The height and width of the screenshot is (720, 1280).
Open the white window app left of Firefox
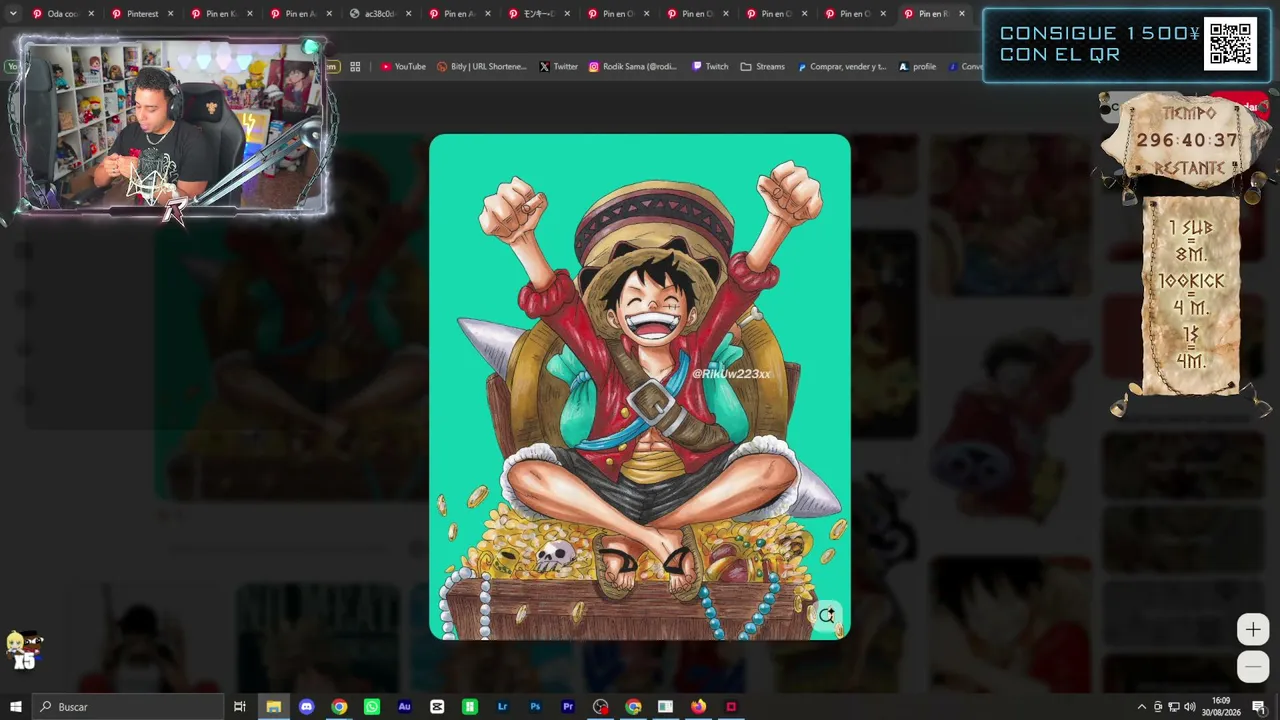(x=665, y=707)
